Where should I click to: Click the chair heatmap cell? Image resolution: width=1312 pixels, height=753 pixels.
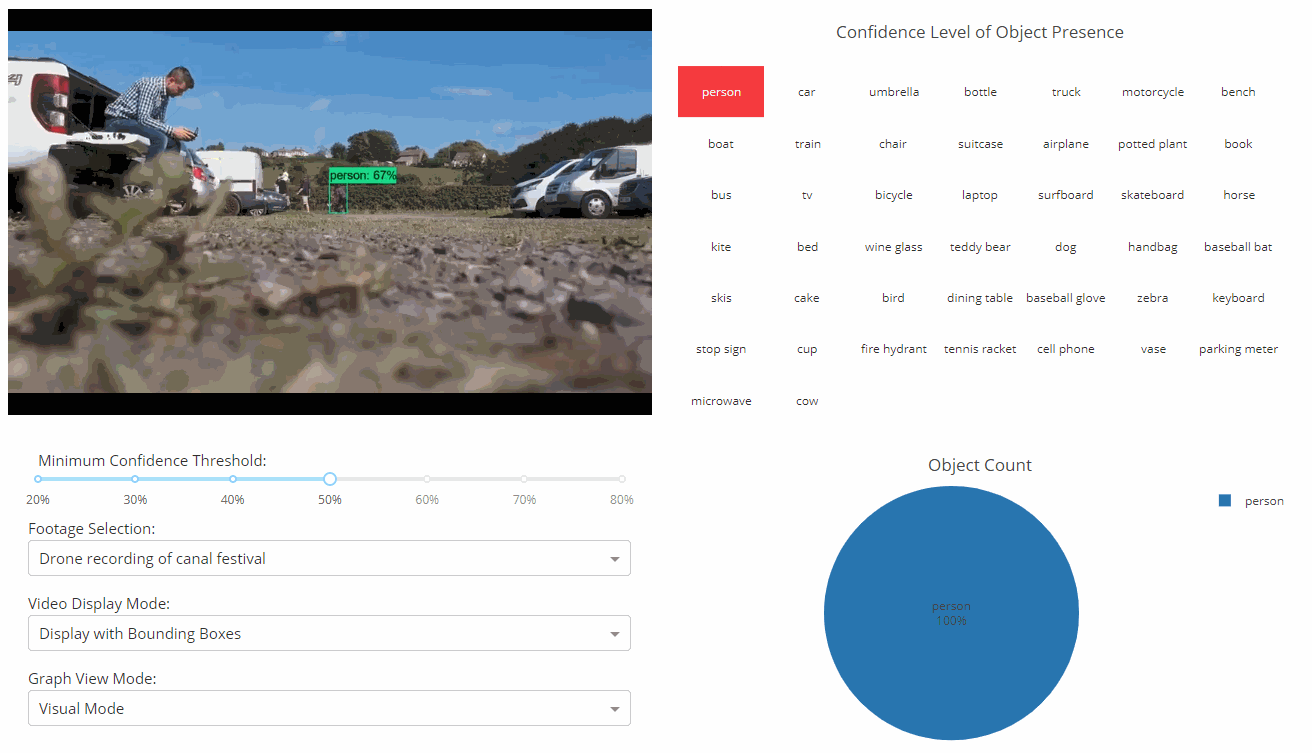click(x=894, y=144)
